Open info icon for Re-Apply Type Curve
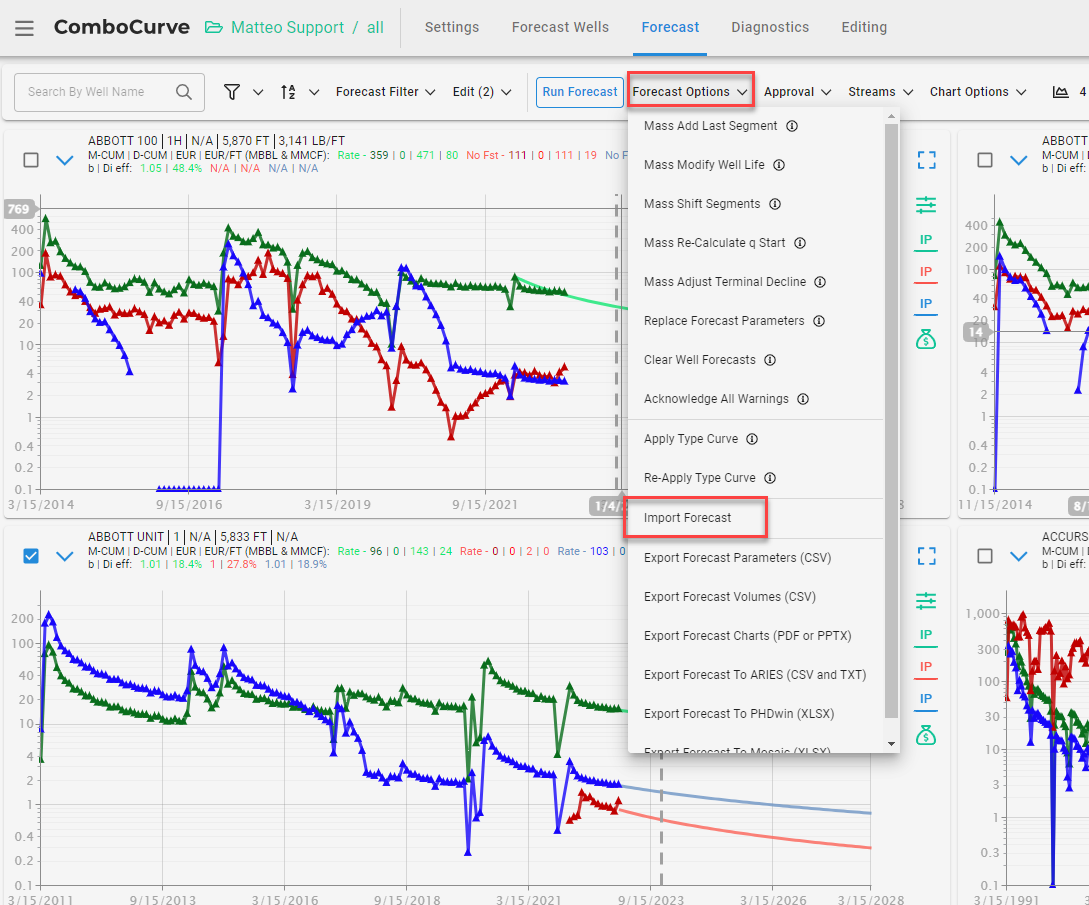The height and width of the screenshot is (905, 1089). 770,478
